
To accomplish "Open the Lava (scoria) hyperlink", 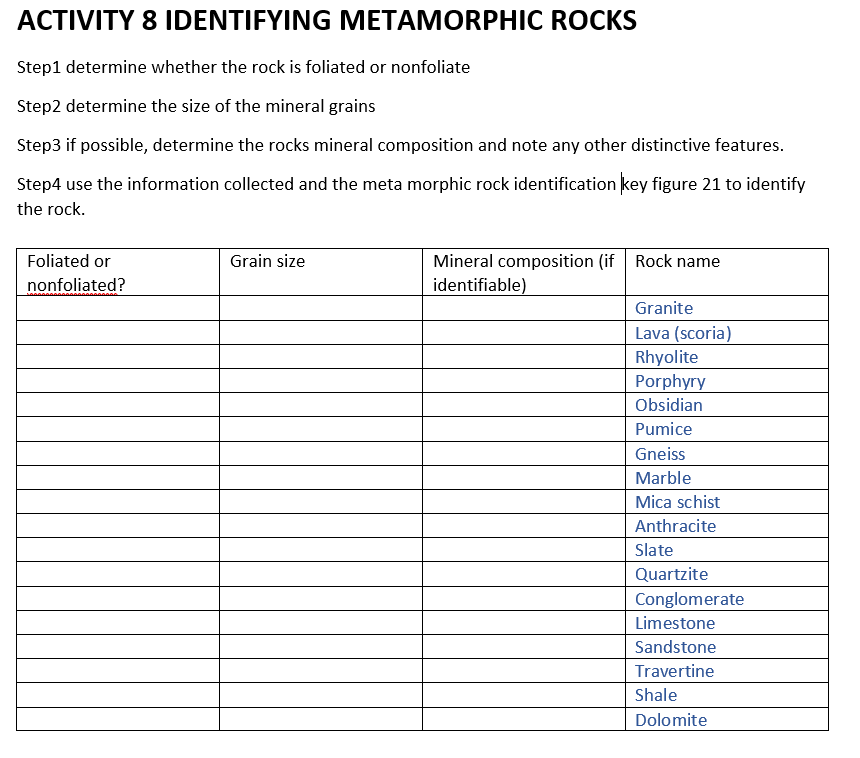I will pos(681,332).
